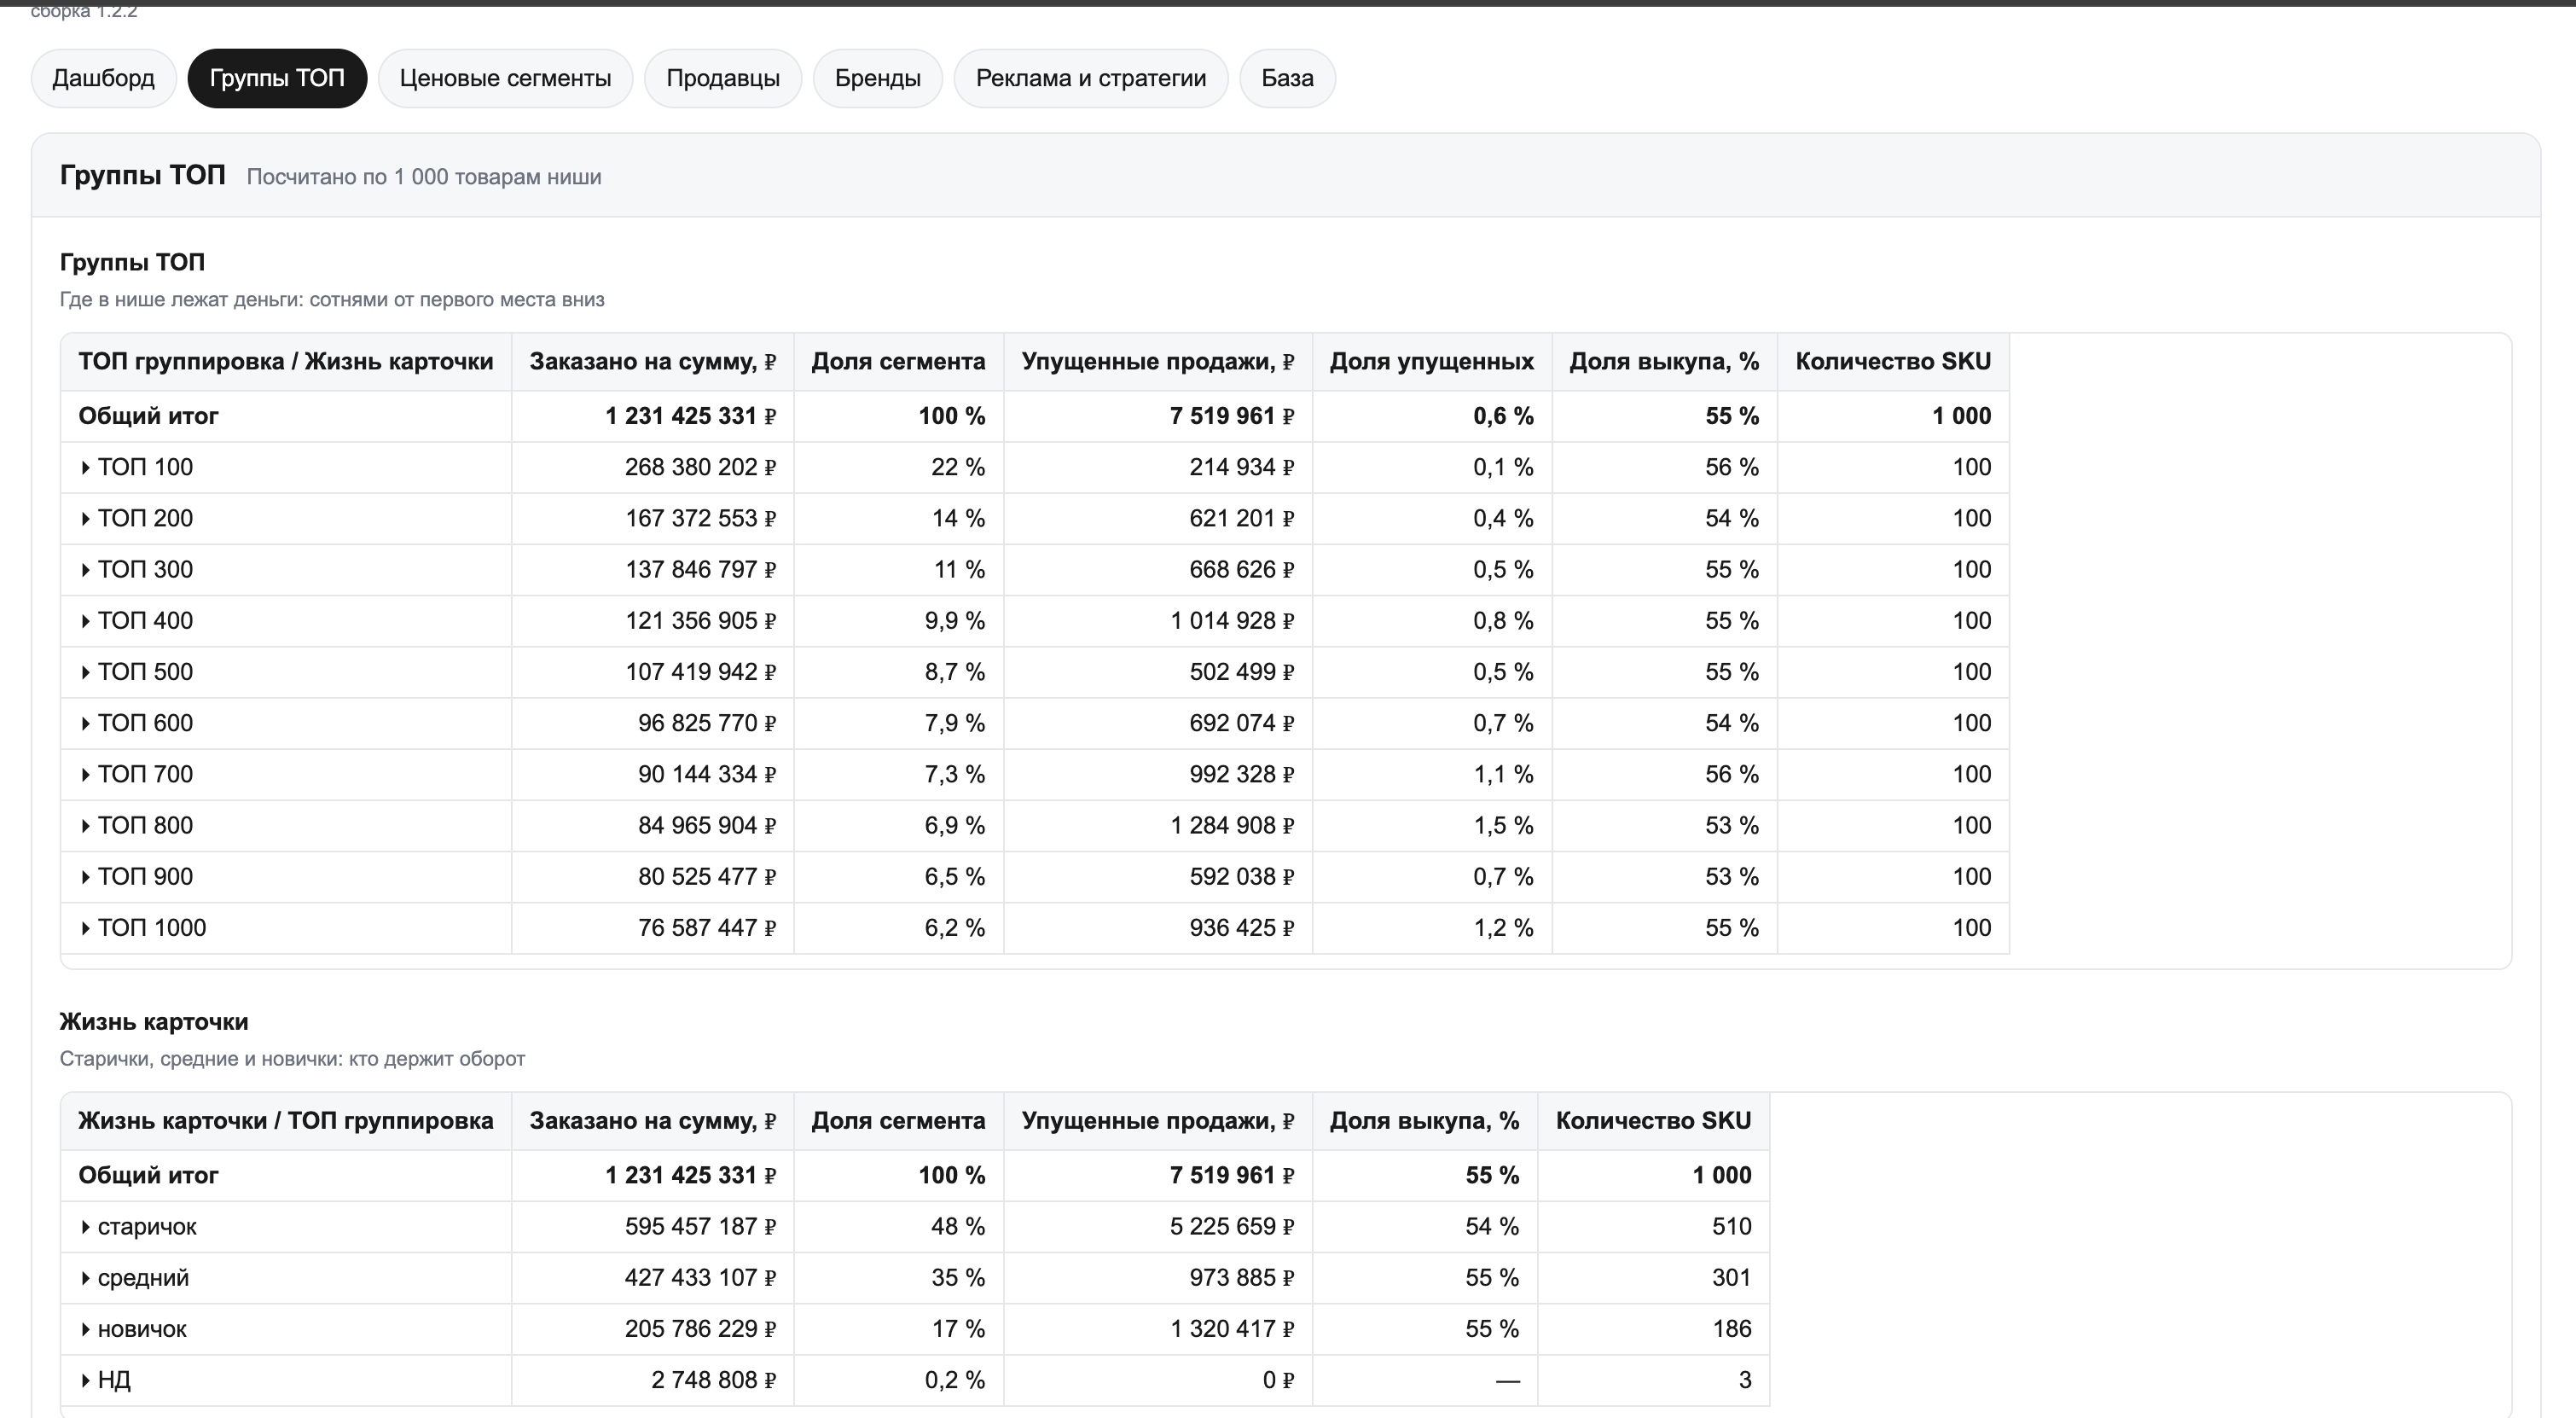Viewport: 2576px width, 1418px height.
Task: Click Жизнь карточки / ТОП группировка header
Action: (x=286, y=1121)
